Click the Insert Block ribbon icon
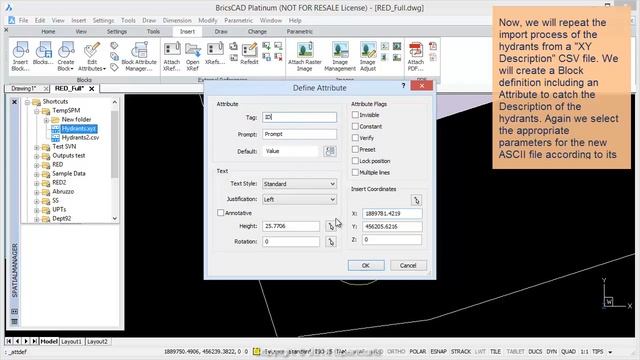Screen dimensions: 640x360 click(x=20, y=56)
